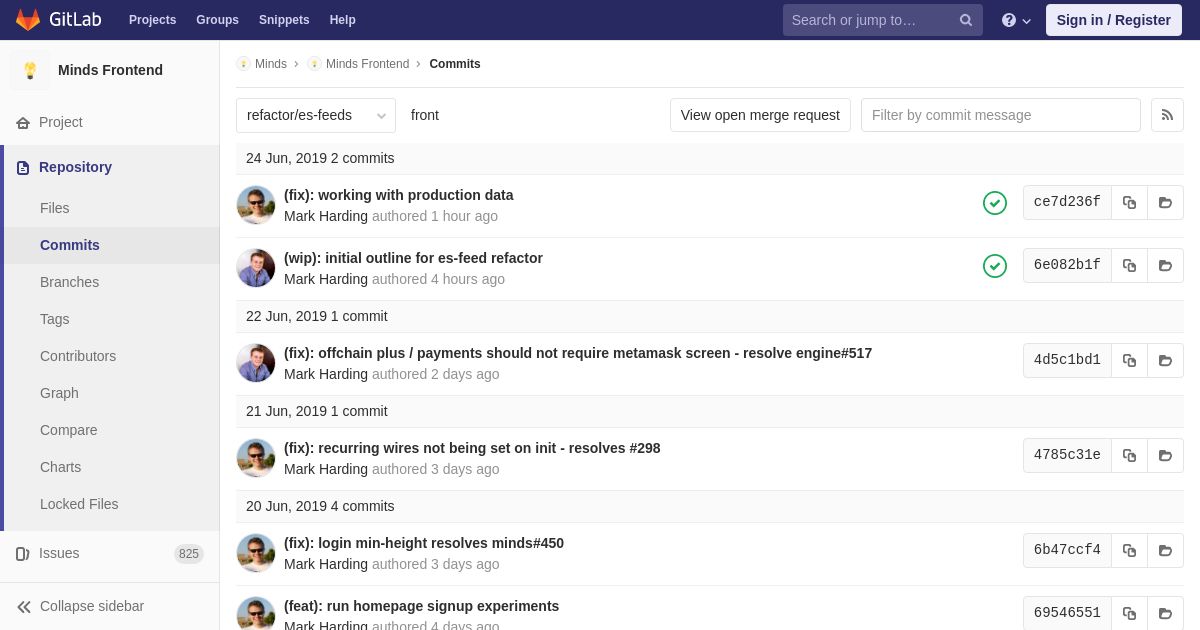Screen dimensions: 1200x630
Task: View pipeline status for commit 6e082b1f
Action: tap(995, 266)
